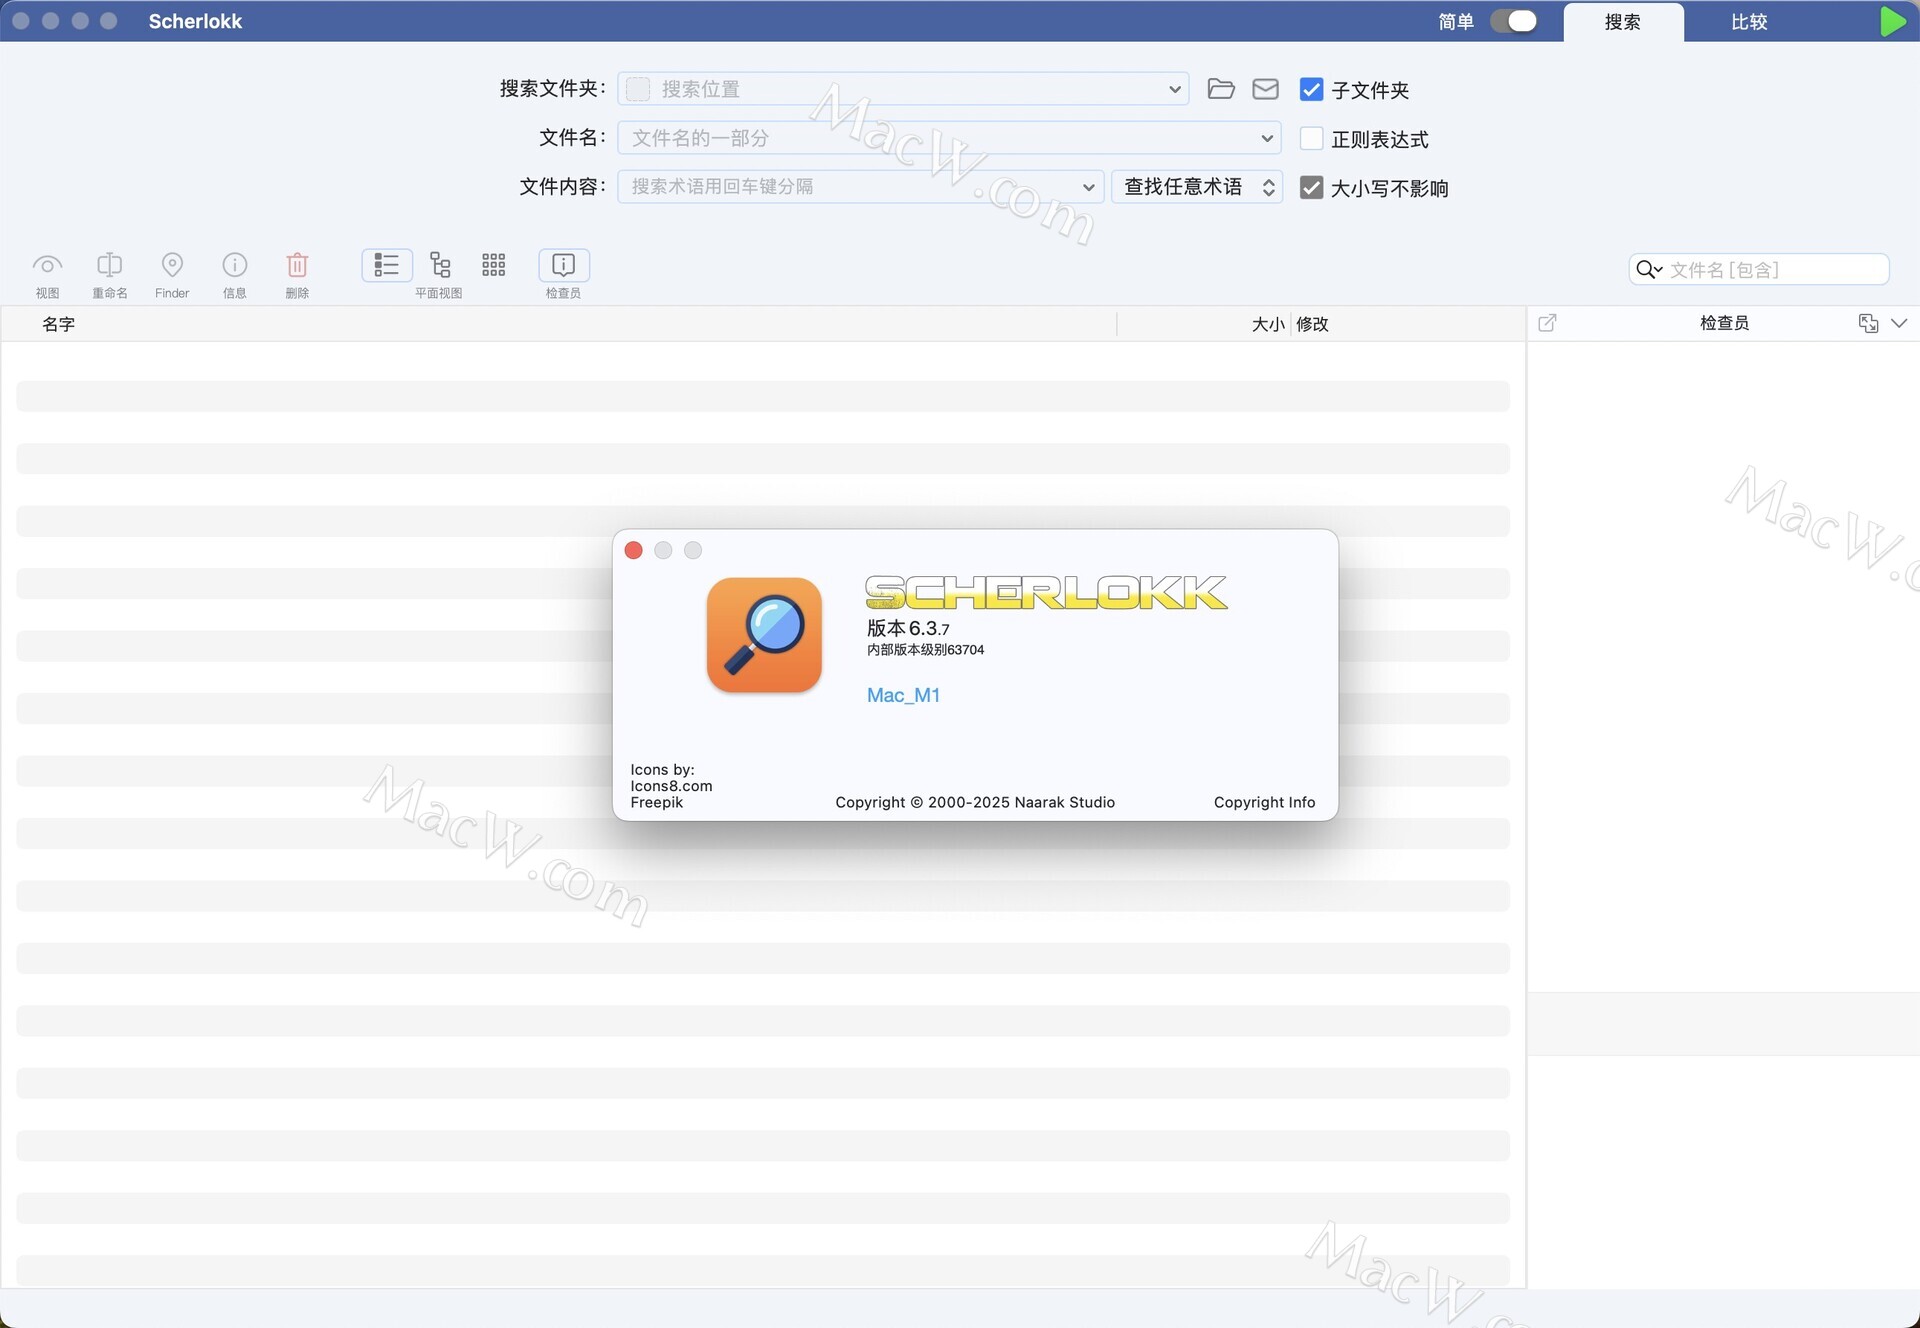Open the 查找任意术语 popup menu
Viewport: 1920px width, 1328px height.
pos(1196,187)
